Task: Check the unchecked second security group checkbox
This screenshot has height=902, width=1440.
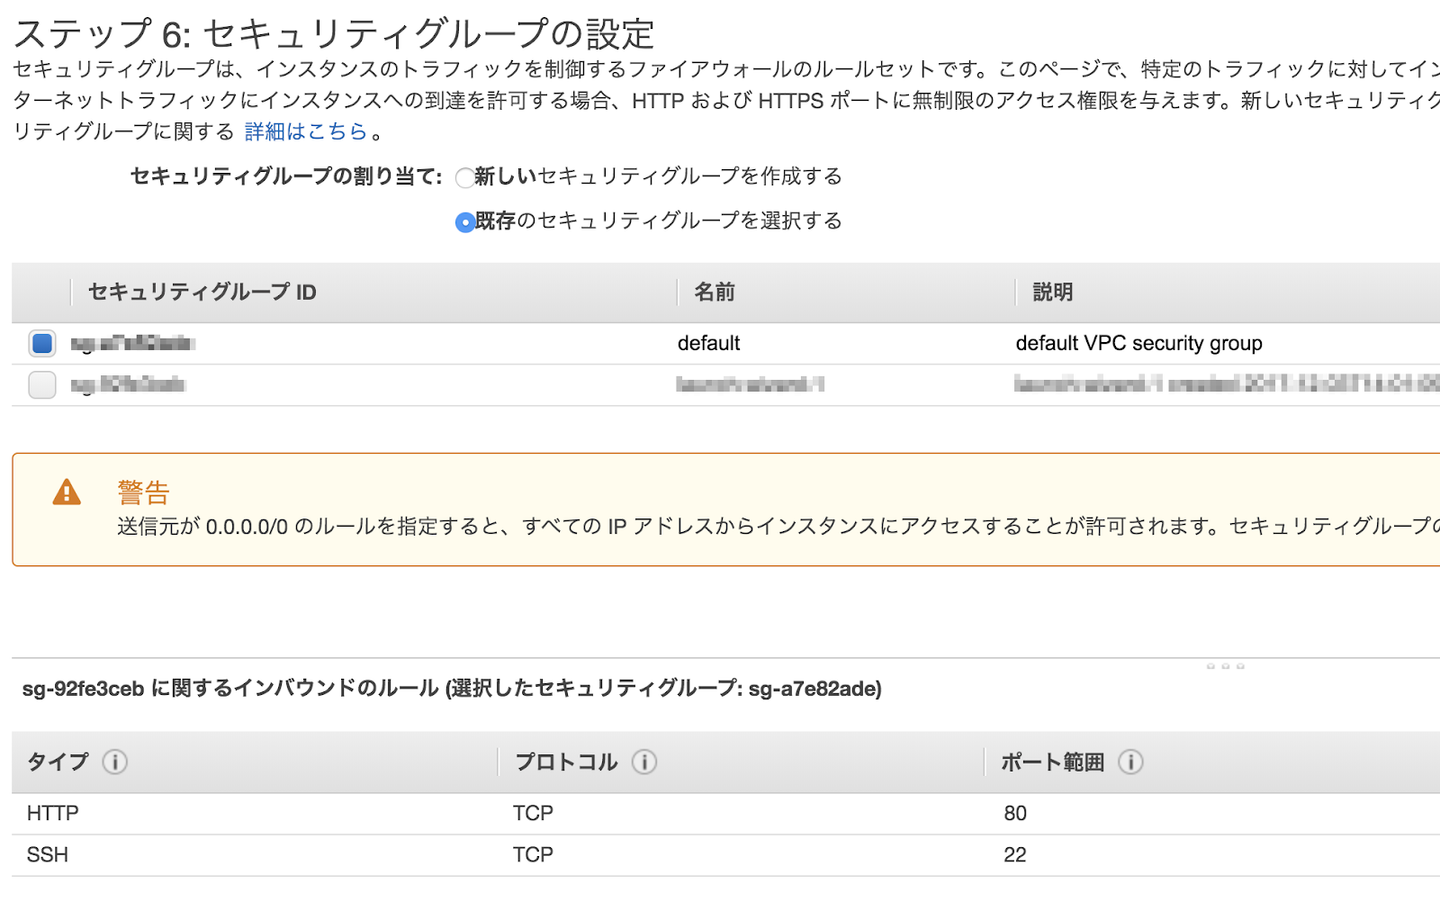Action: click(x=42, y=385)
